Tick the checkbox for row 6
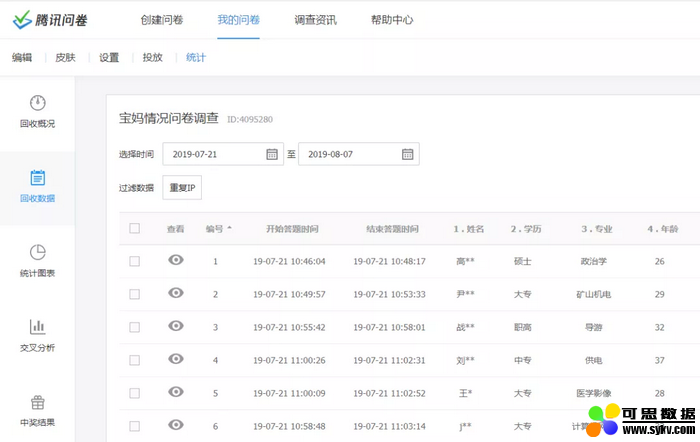This screenshot has width=700, height=442. pyautogui.click(x=134, y=426)
